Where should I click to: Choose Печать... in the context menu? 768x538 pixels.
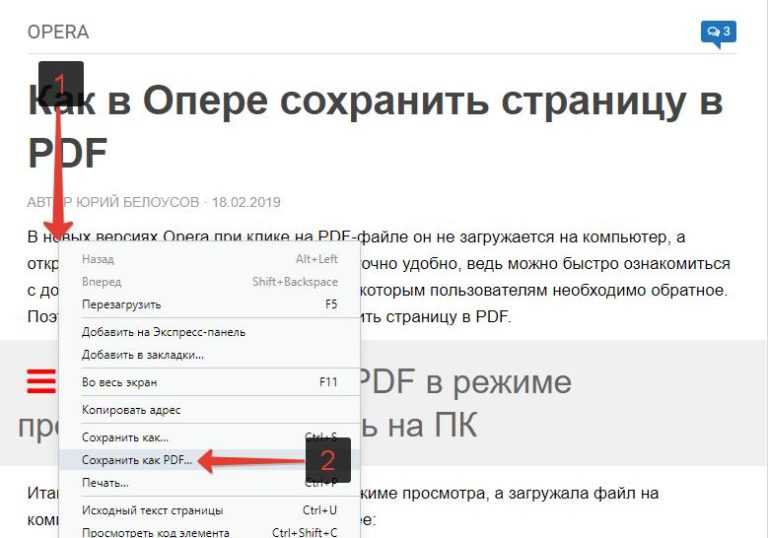pos(210,483)
